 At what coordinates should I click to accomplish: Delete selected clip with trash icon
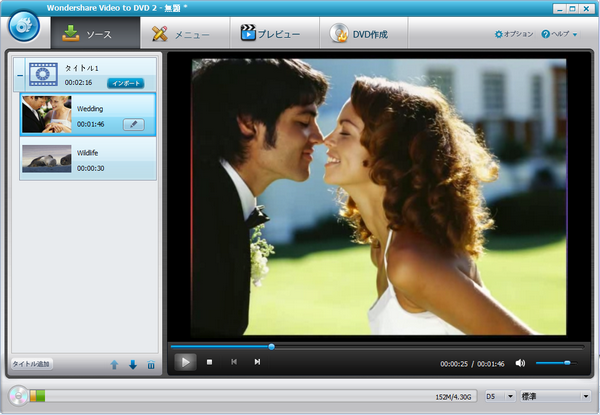point(151,365)
